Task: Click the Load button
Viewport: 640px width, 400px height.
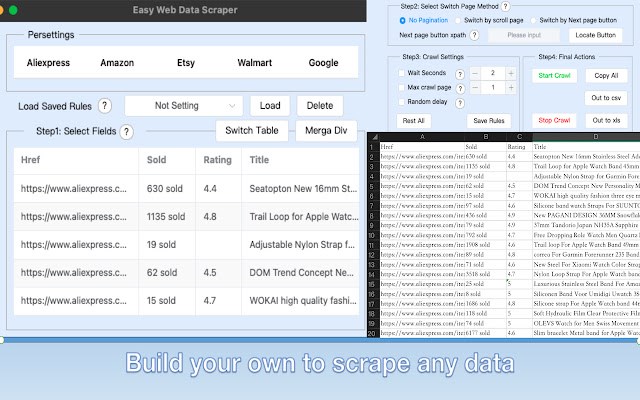Action: (270, 106)
